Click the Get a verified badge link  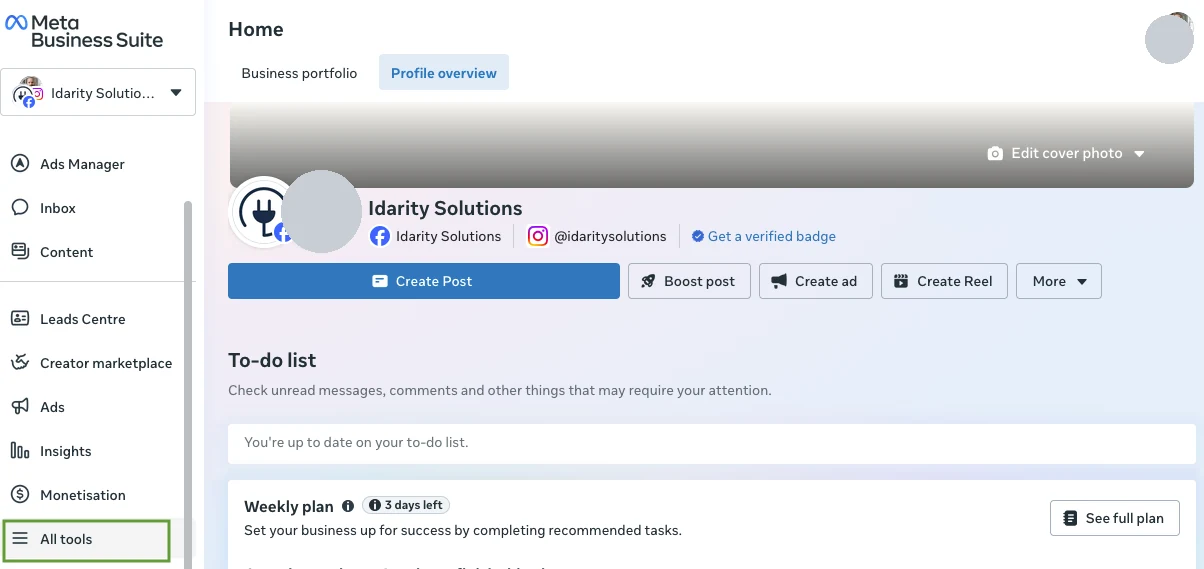[x=772, y=237]
